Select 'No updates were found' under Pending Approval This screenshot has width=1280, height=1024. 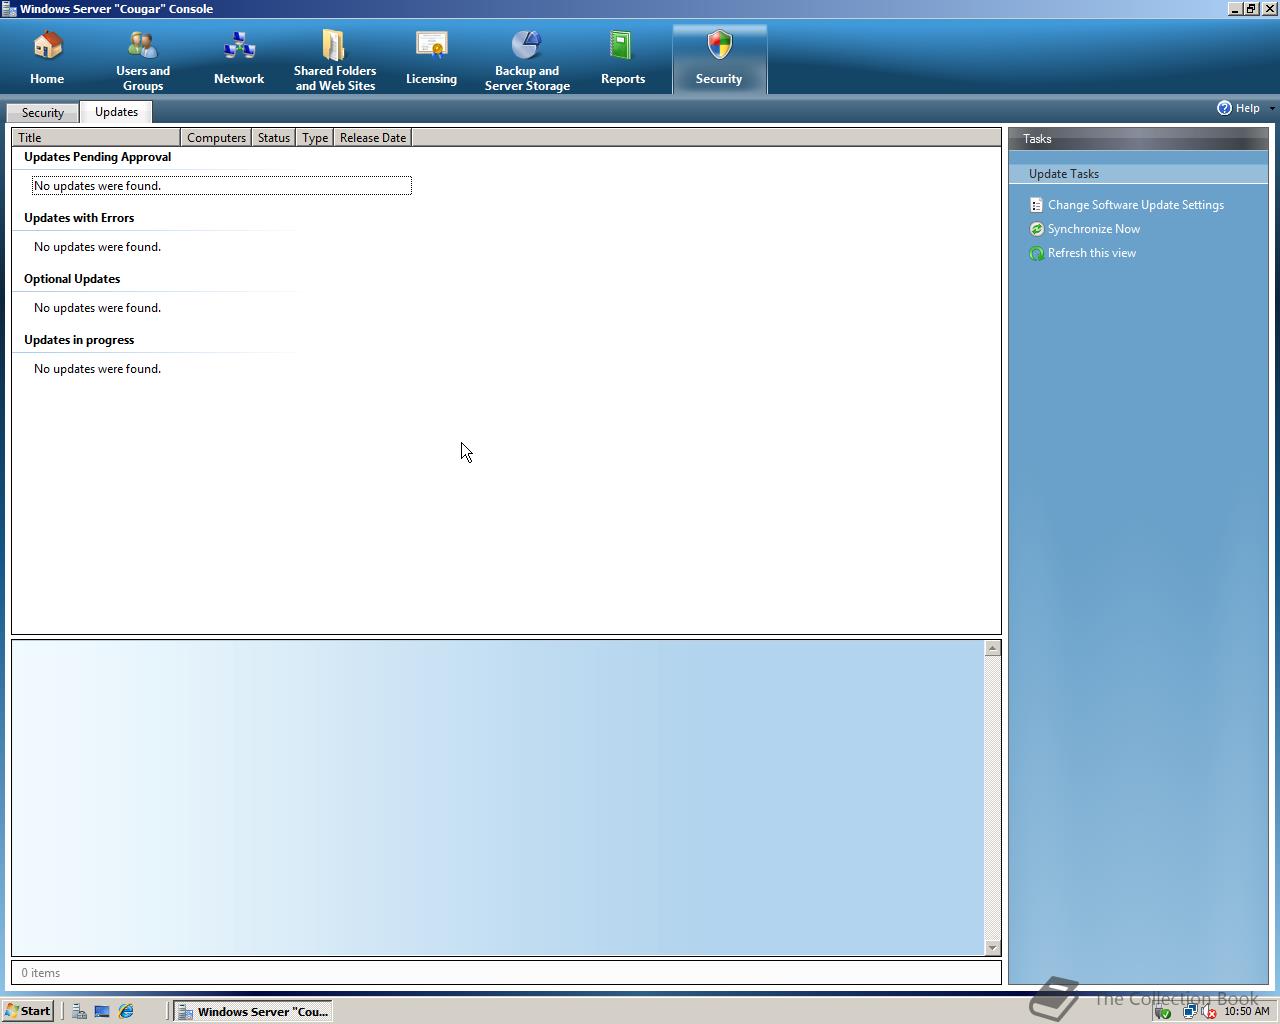click(221, 186)
